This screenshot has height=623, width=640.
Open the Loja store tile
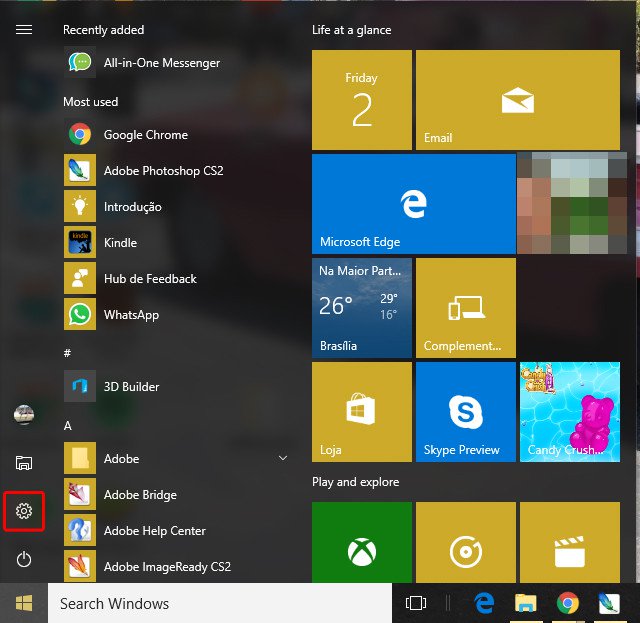tap(362, 412)
